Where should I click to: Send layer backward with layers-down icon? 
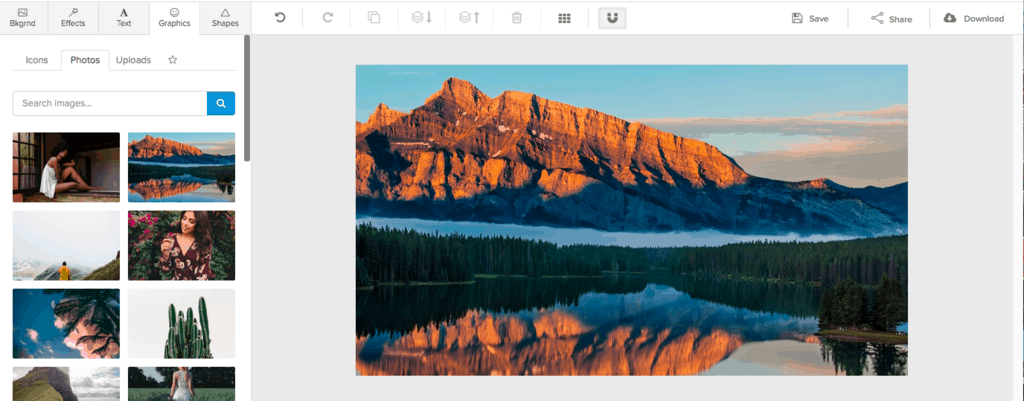pyautogui.click(x=422, y=18)
